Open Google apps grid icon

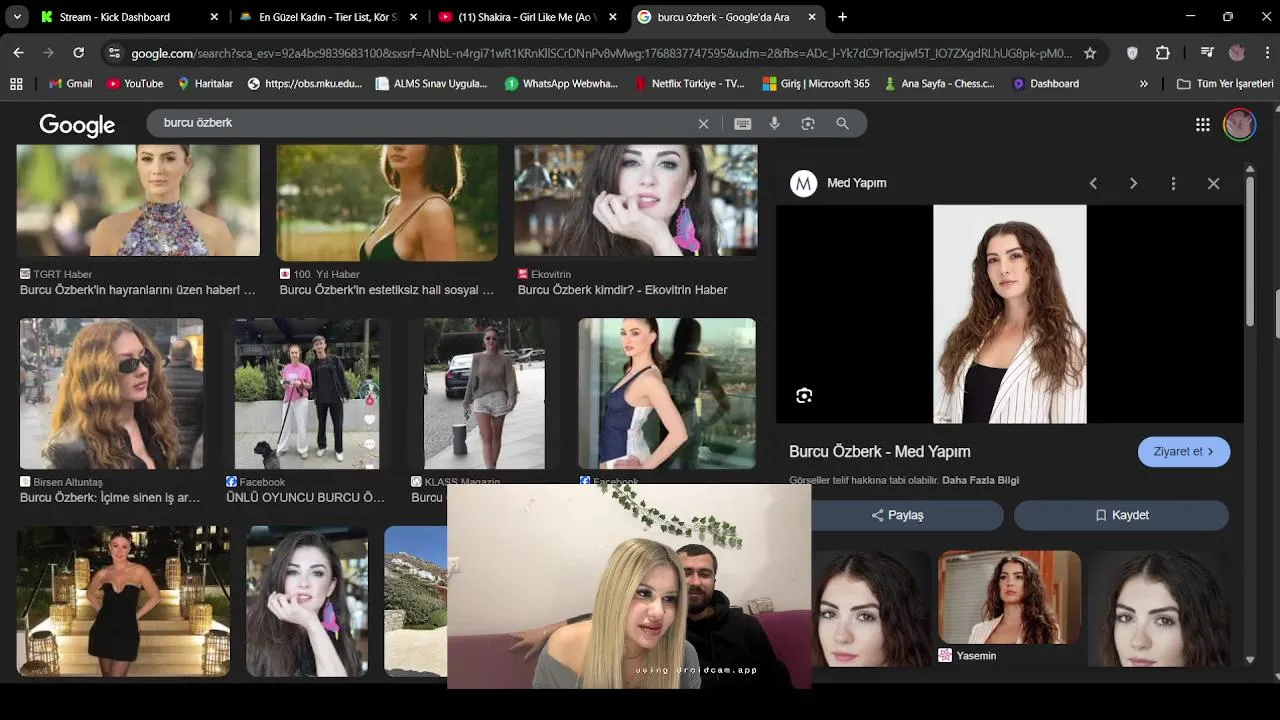tap(1203, 124)
